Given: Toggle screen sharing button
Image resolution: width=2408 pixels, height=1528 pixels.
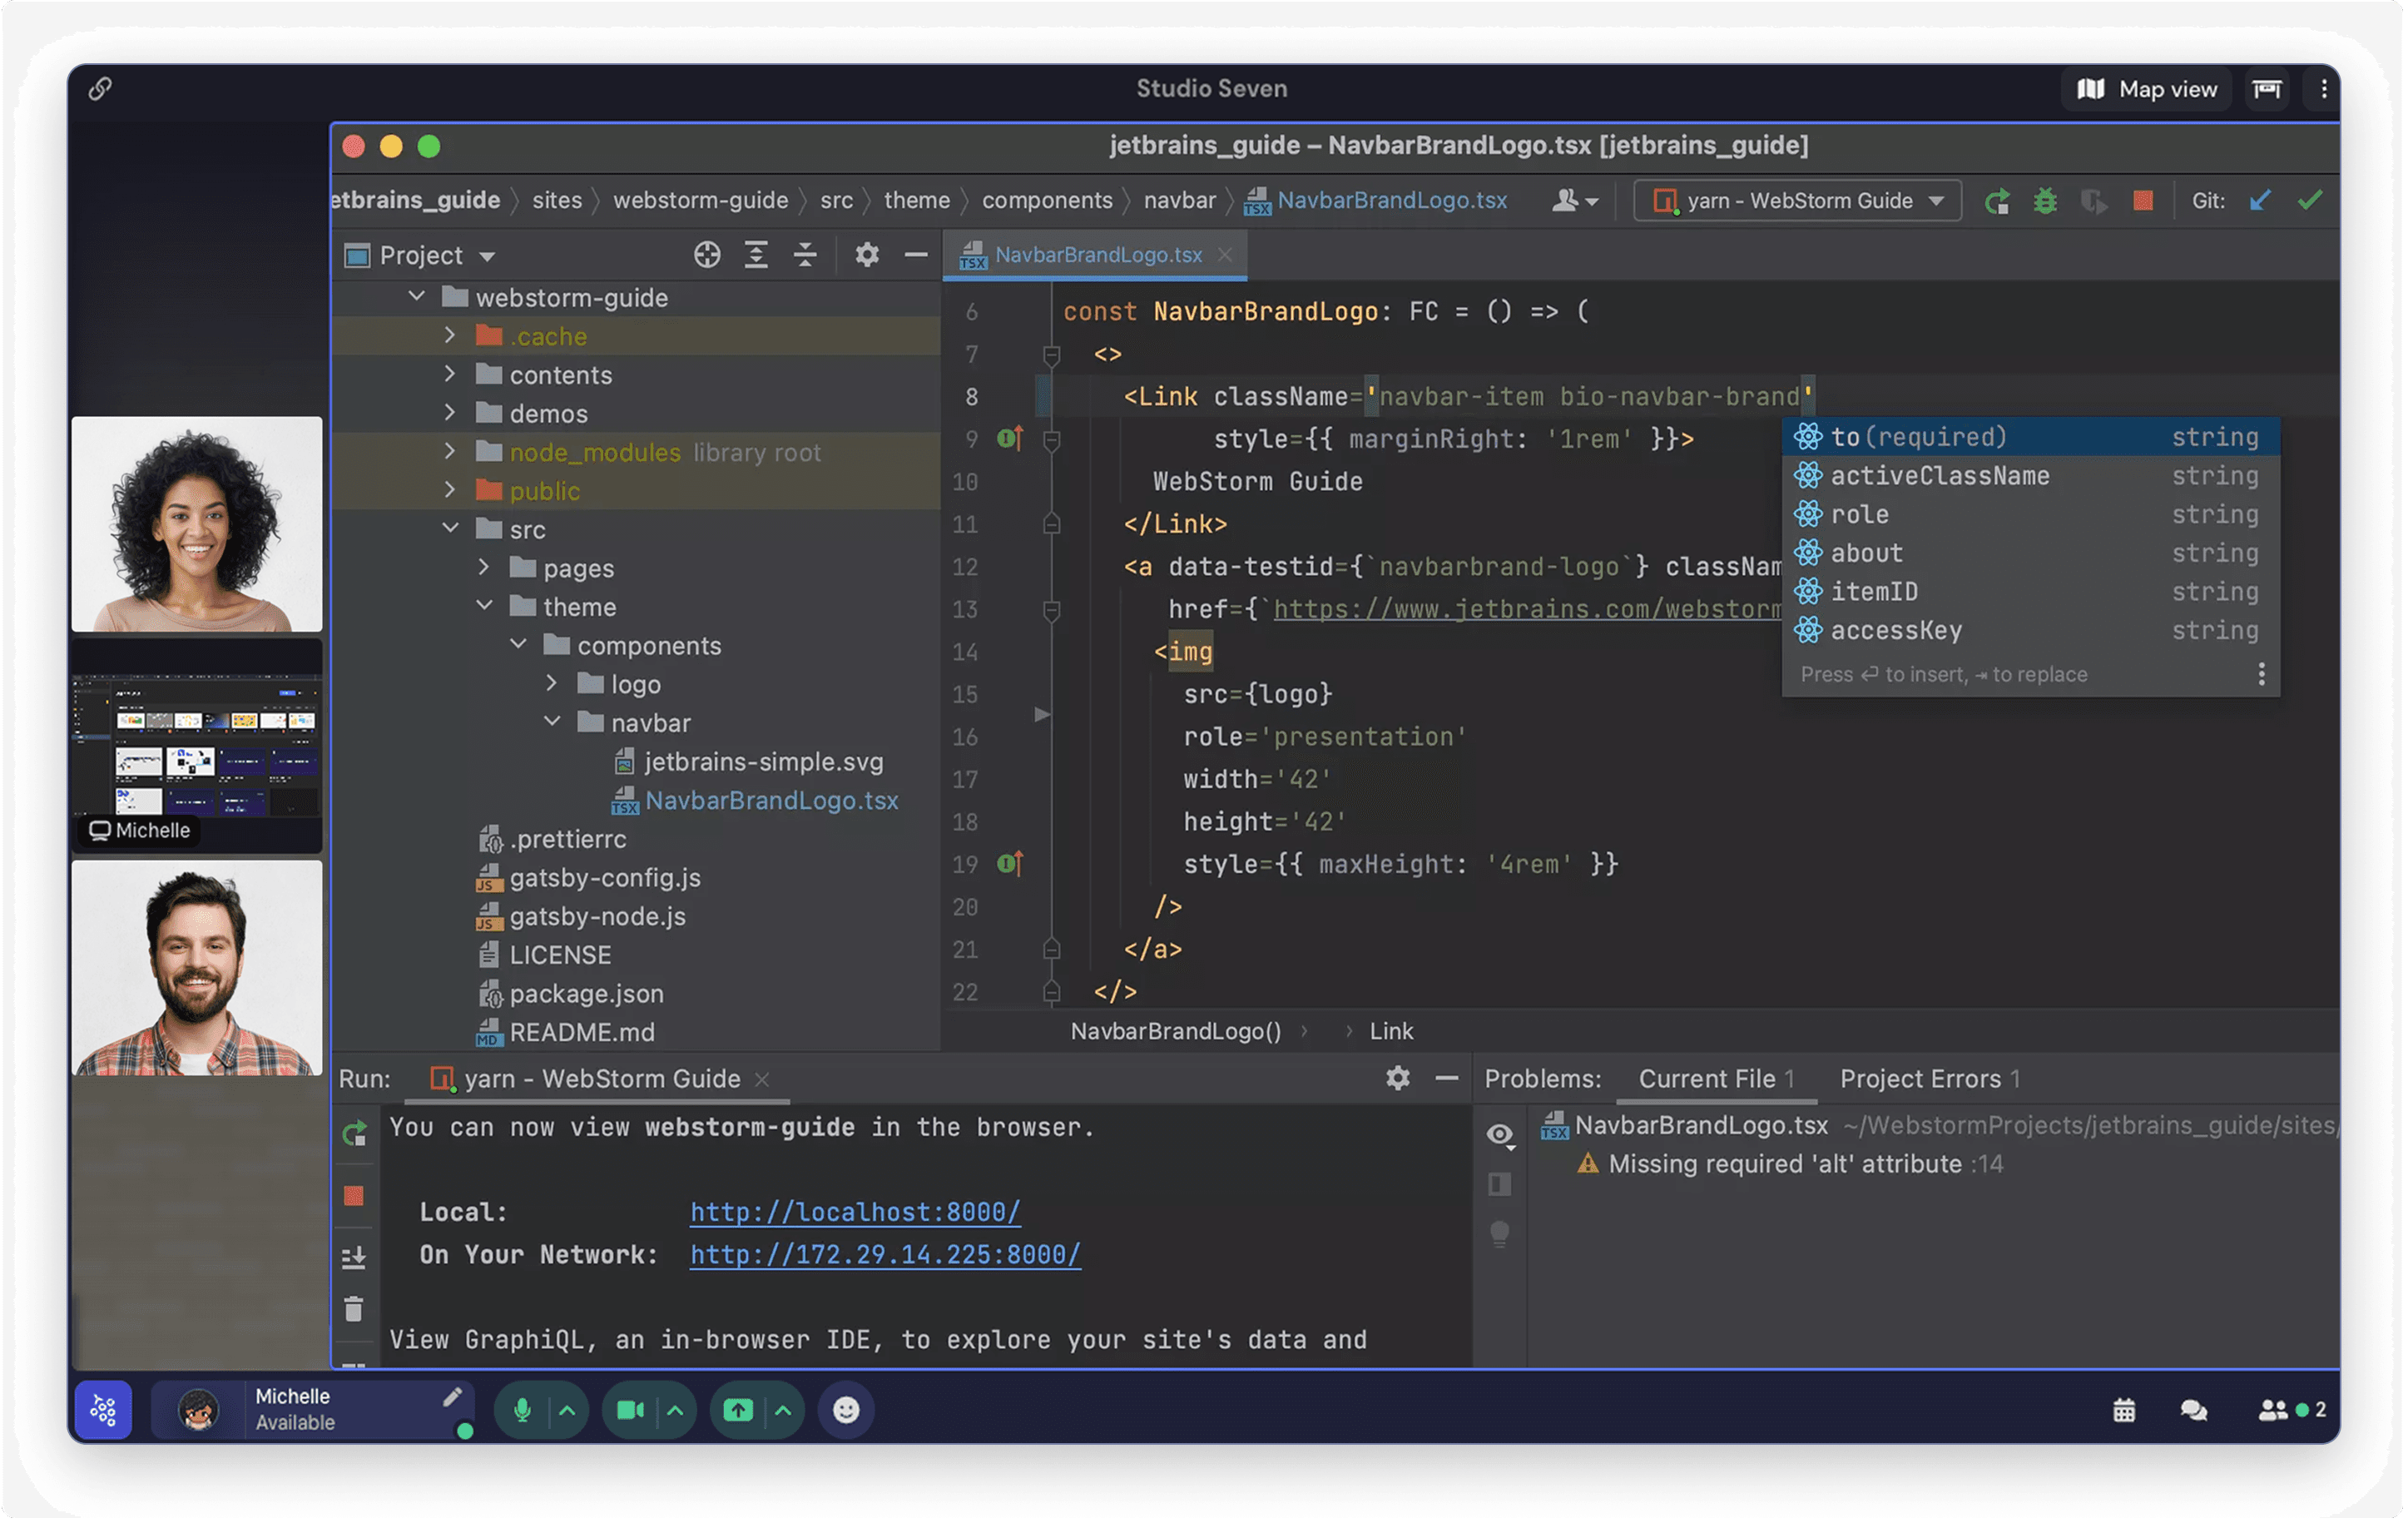Looking at the screenshot, I should click(738, 1411).
